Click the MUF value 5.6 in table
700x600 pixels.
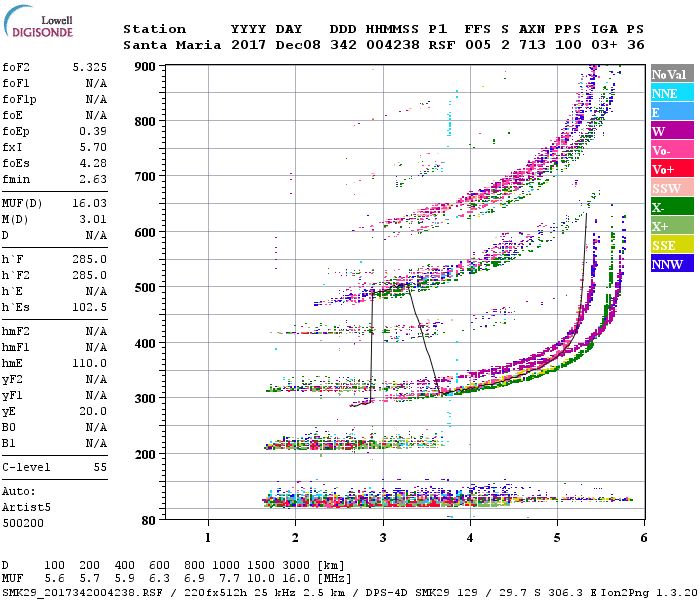(54, 579)
